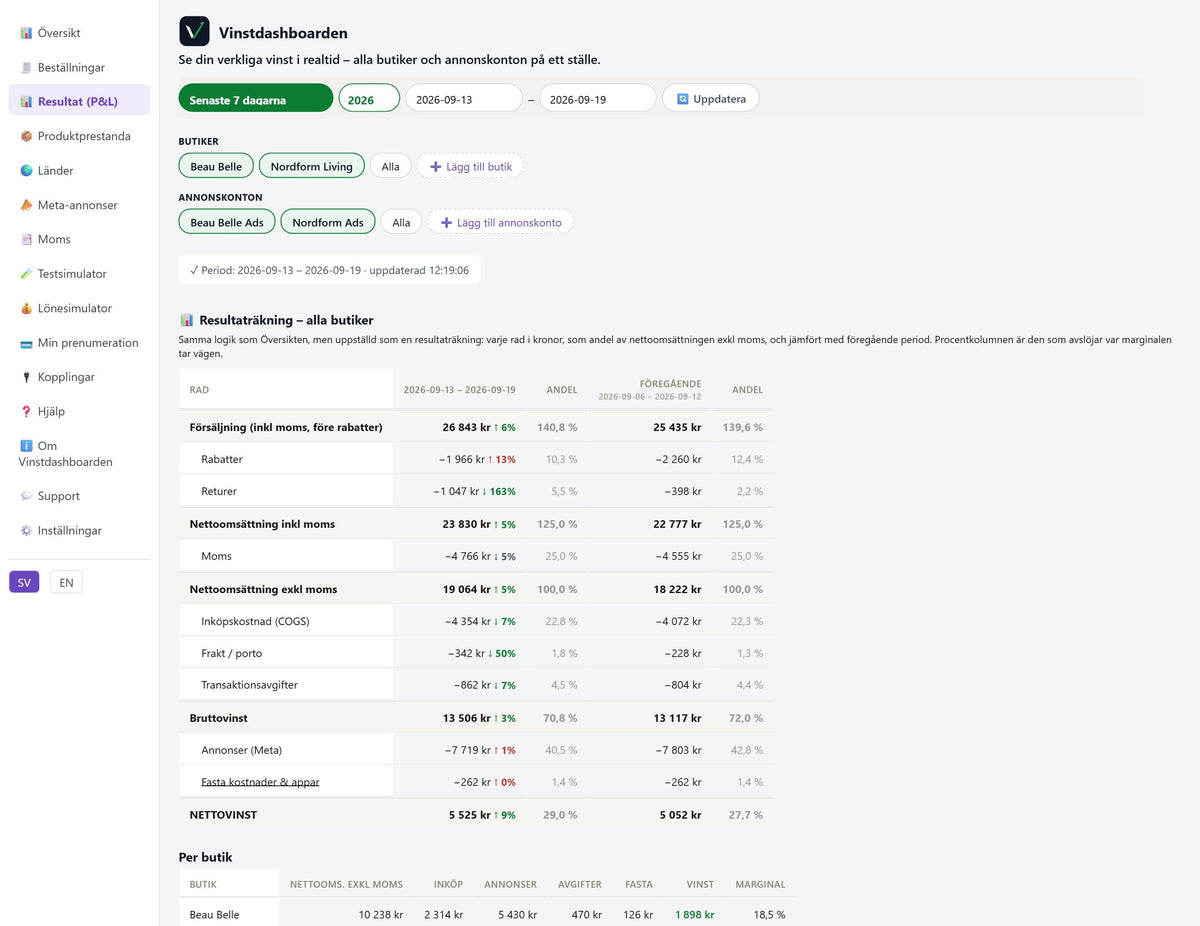Click the 5 525 kr net profit value
Screen dimensions: 1200x926
pos(470,815)
